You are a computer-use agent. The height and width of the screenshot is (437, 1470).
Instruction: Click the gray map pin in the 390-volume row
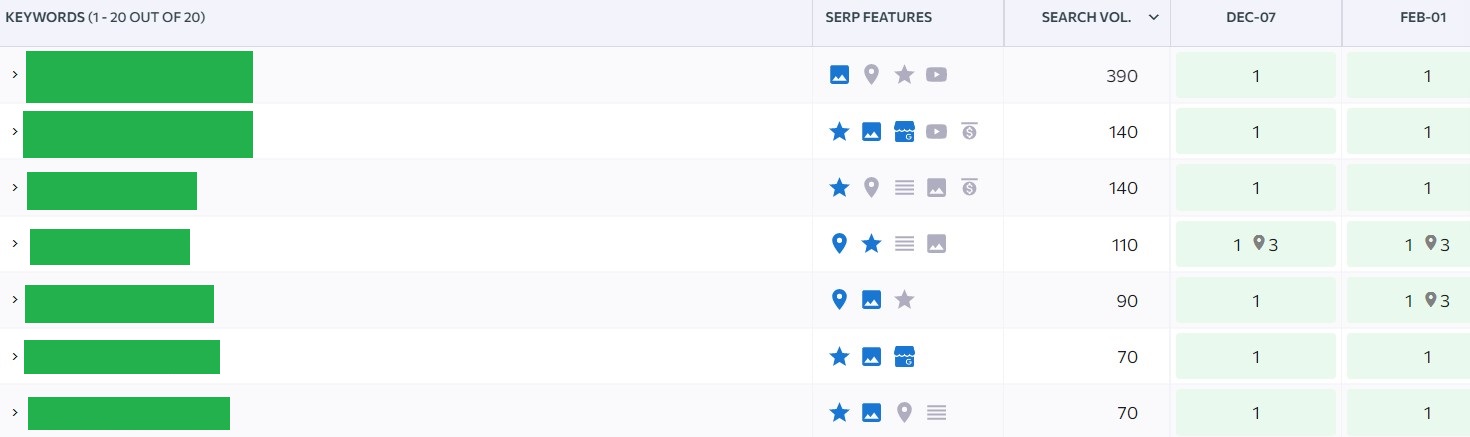click(871, 75)
